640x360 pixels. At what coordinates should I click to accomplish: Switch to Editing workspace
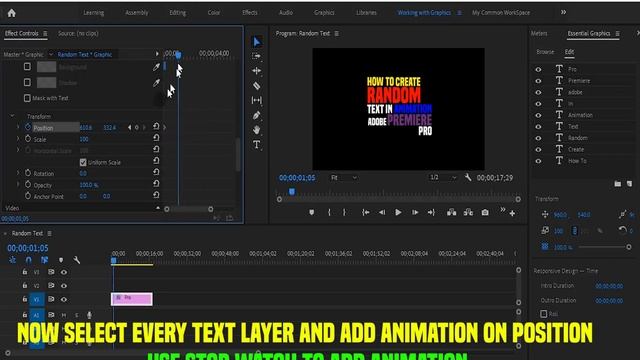[x=178, y=13]
